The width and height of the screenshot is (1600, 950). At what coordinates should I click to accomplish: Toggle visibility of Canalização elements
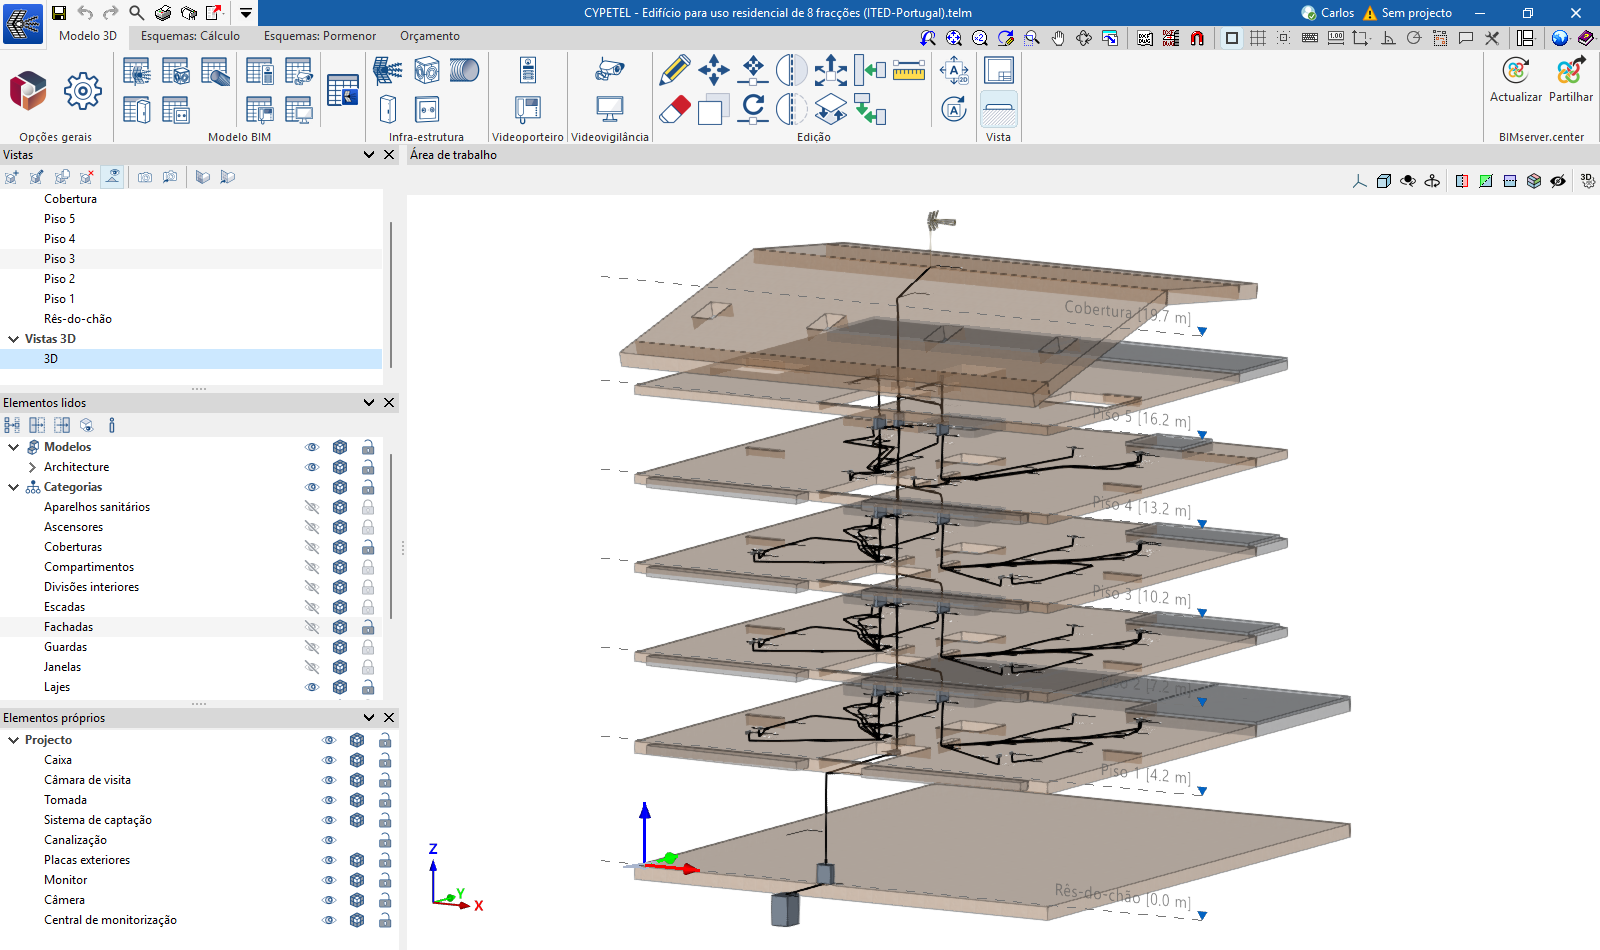point(329,840)
